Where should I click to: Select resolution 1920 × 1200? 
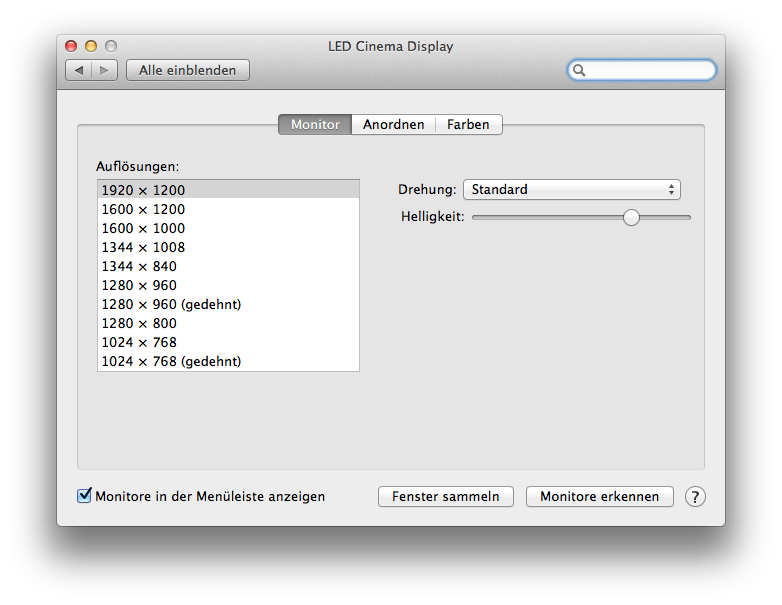228,190
